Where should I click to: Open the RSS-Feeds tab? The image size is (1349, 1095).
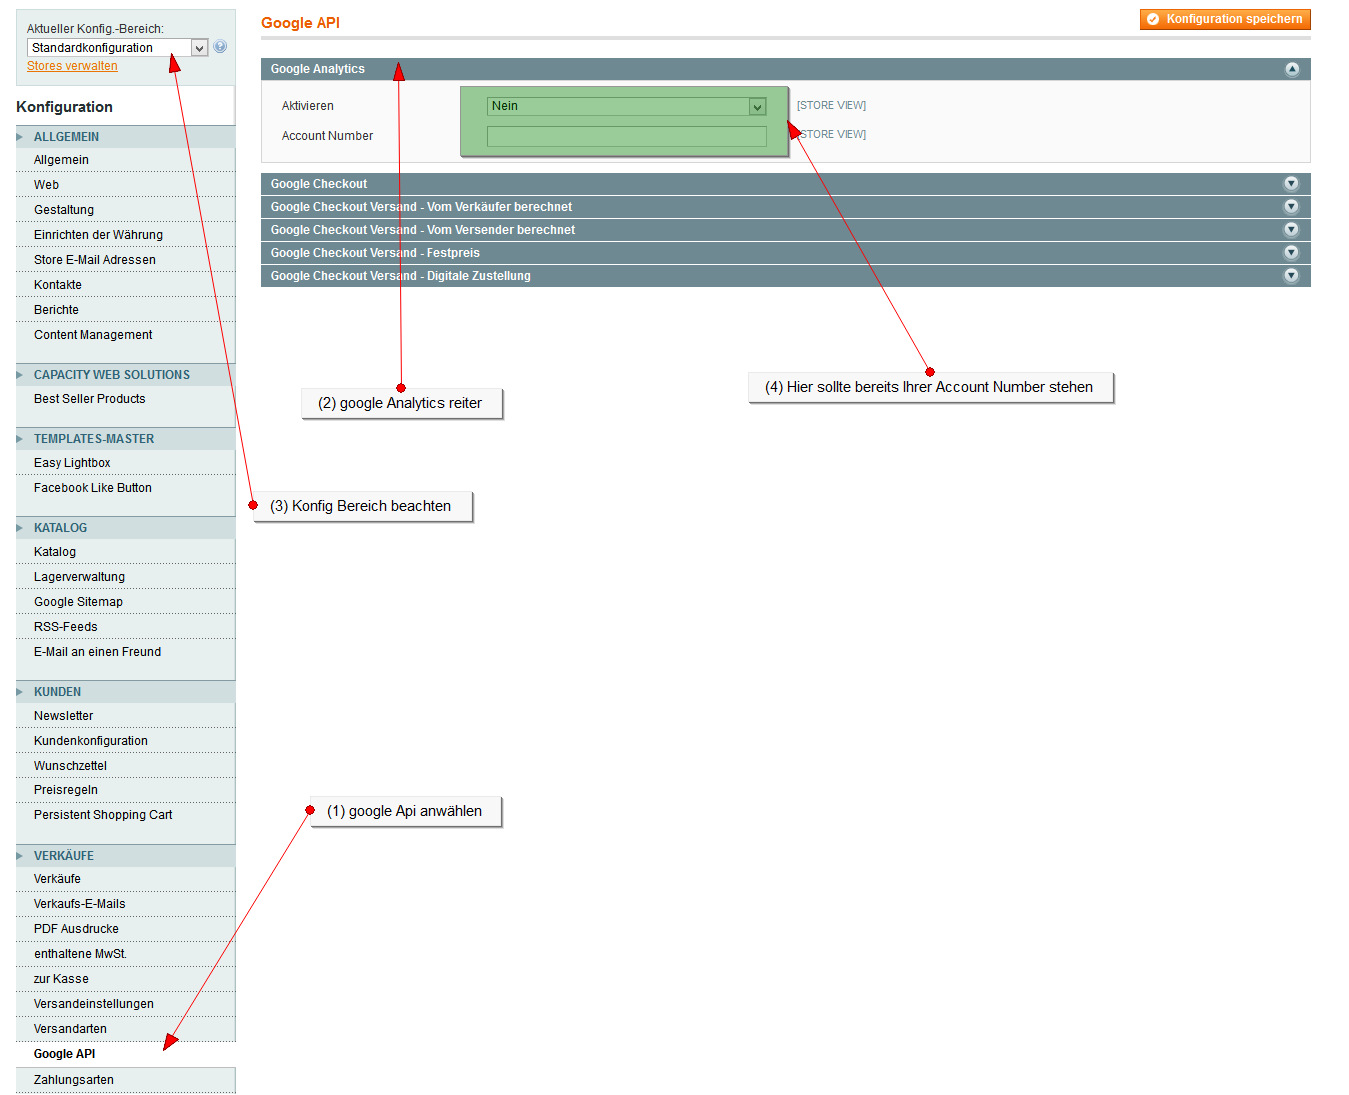coord(125,627)
